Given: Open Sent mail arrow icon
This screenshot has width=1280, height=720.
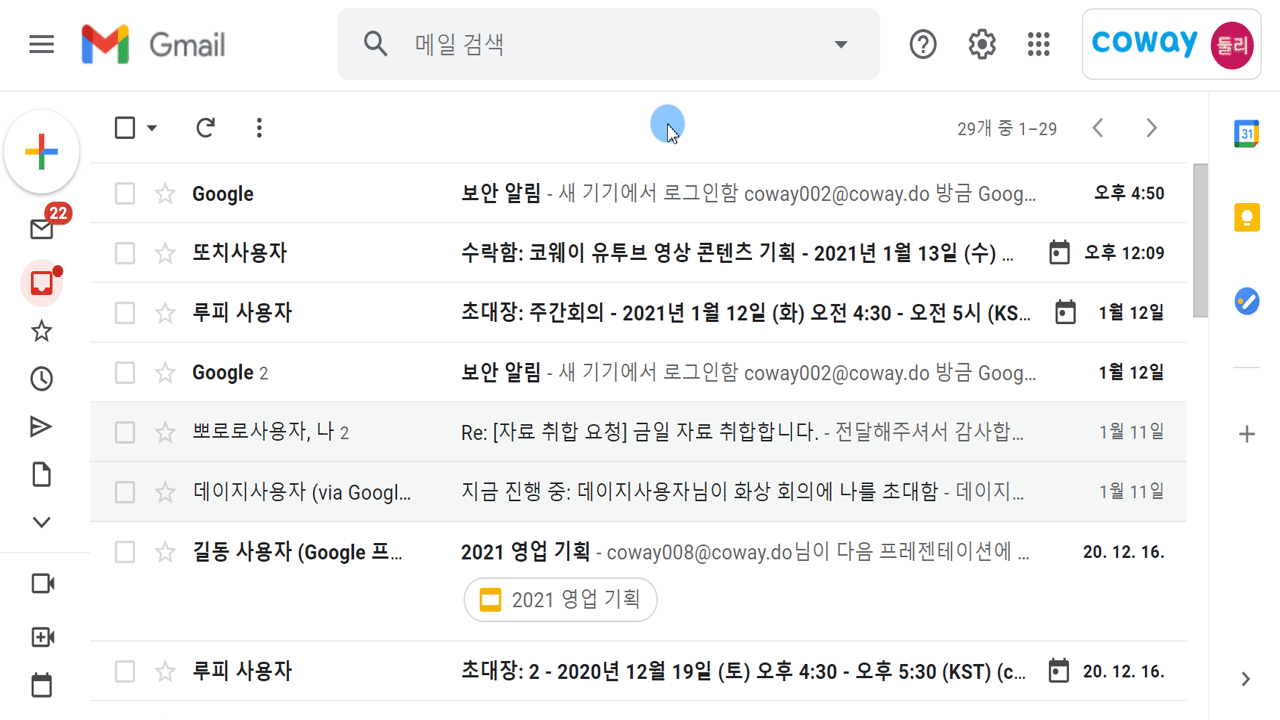Looking at the screenshot, I should 42,427.
